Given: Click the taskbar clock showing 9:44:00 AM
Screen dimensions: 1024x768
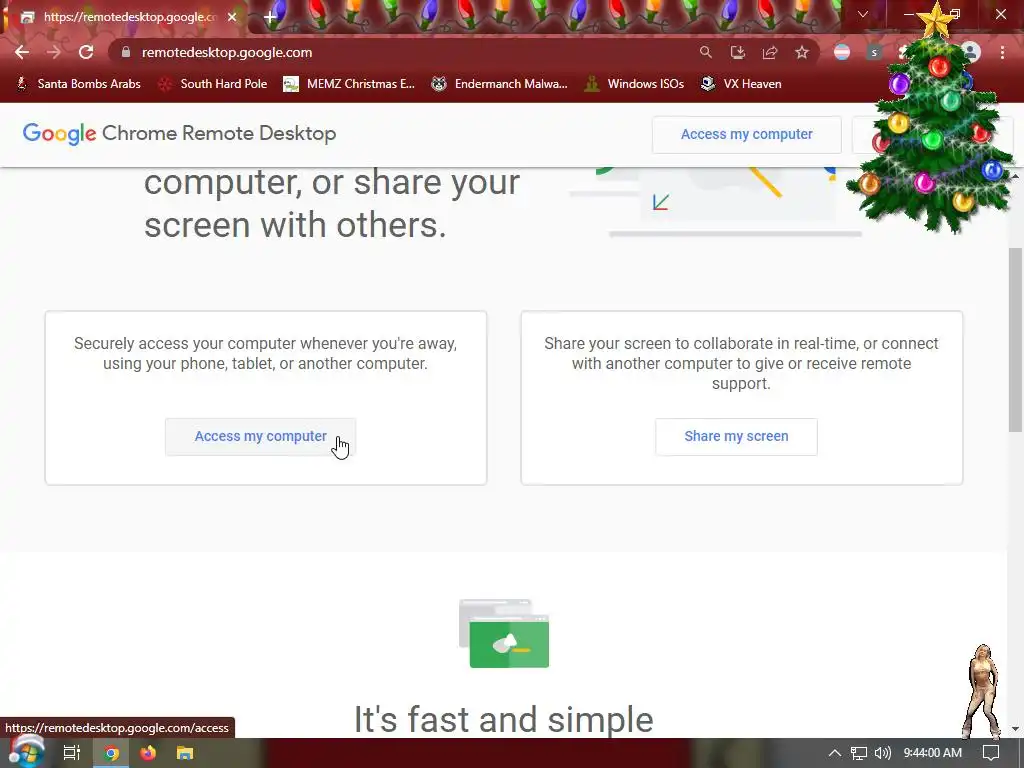Looking at the screenshot, I should (933, 753).
